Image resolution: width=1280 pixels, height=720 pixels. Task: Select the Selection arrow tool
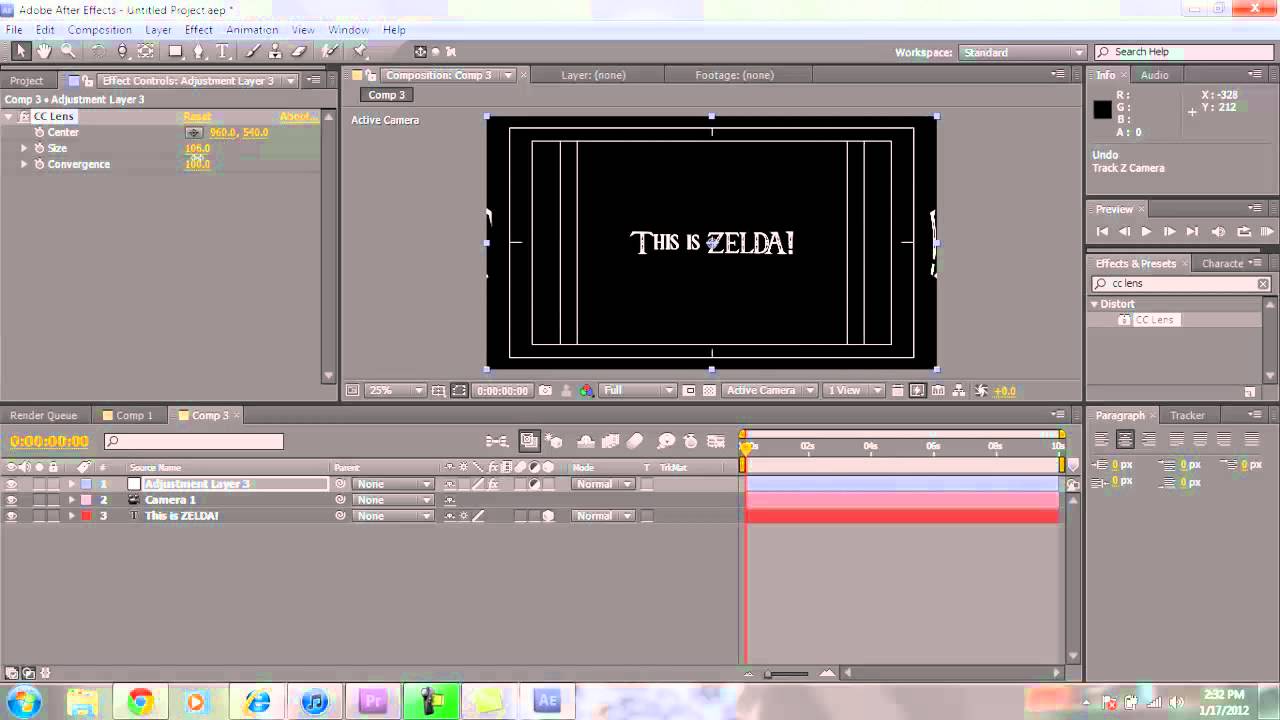21,51
